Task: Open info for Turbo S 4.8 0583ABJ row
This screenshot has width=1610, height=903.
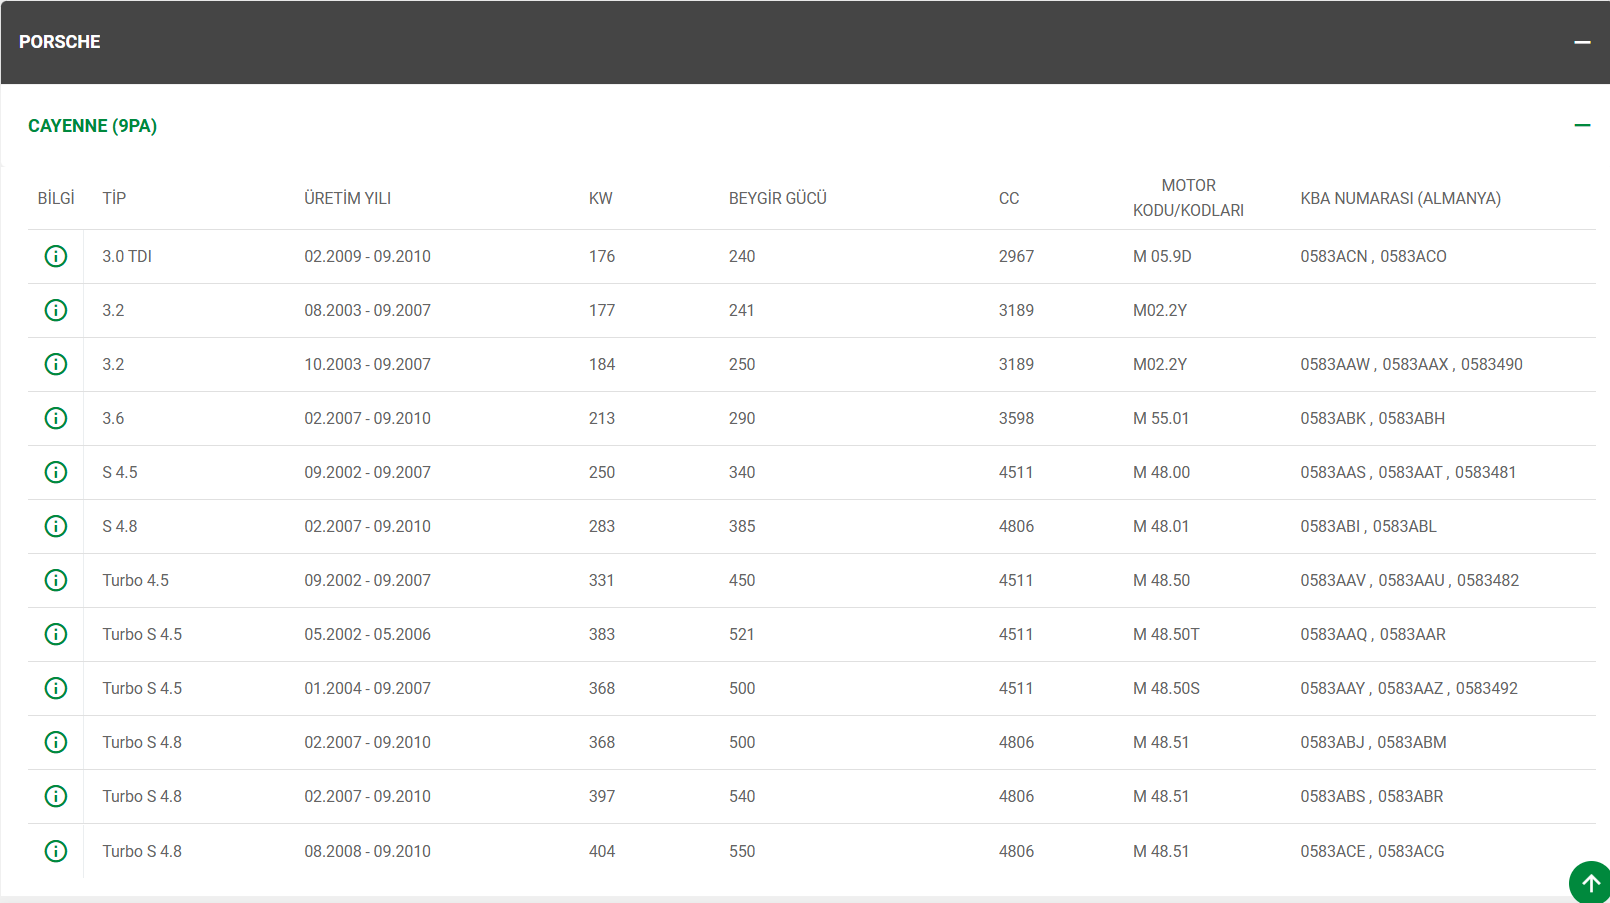Action: pyautogui.click(x=56, y=743)
